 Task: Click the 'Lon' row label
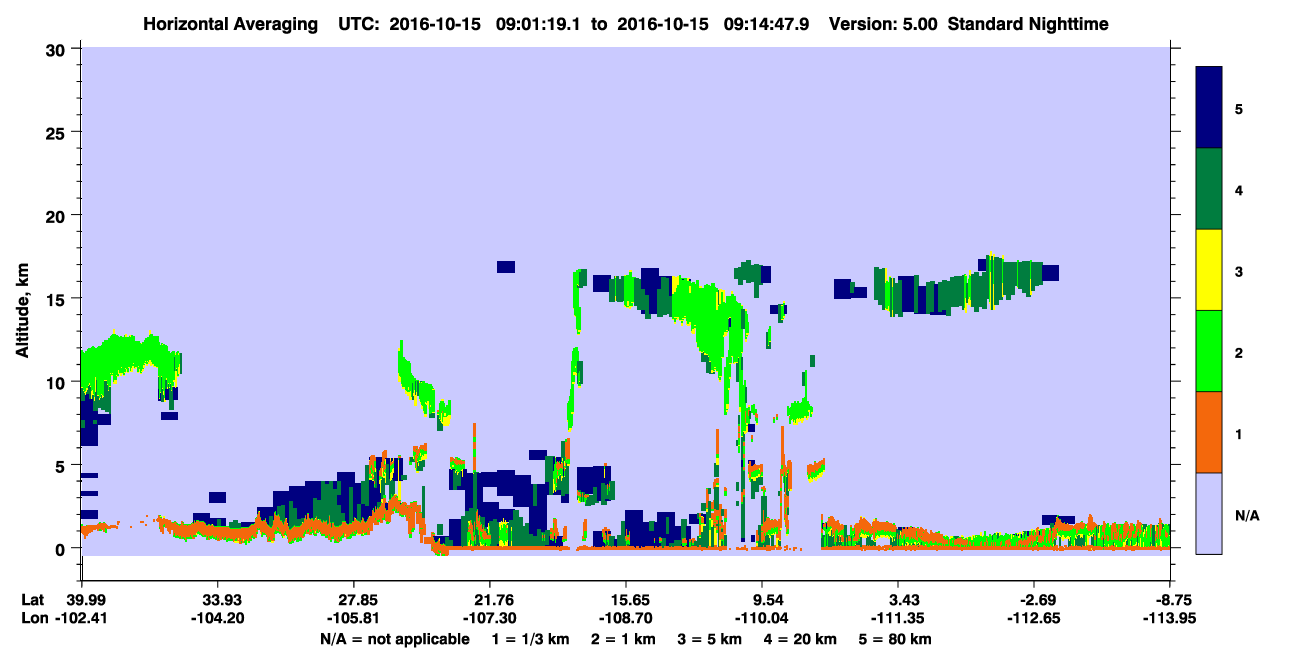[x=33, y=618]
